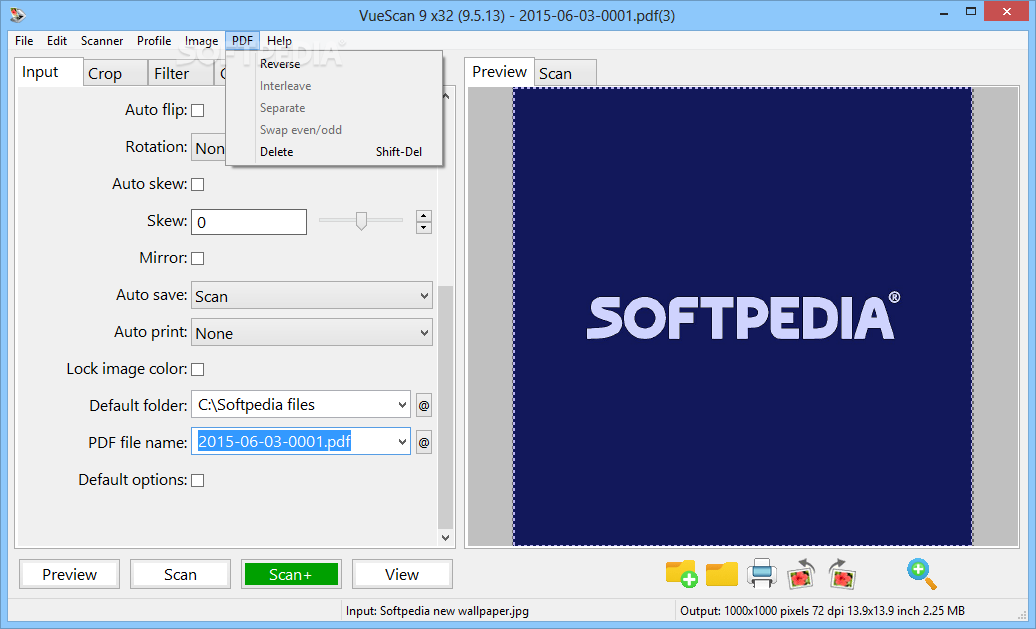
Task: Open the Image menu
Action: click(x=202, y=41)
